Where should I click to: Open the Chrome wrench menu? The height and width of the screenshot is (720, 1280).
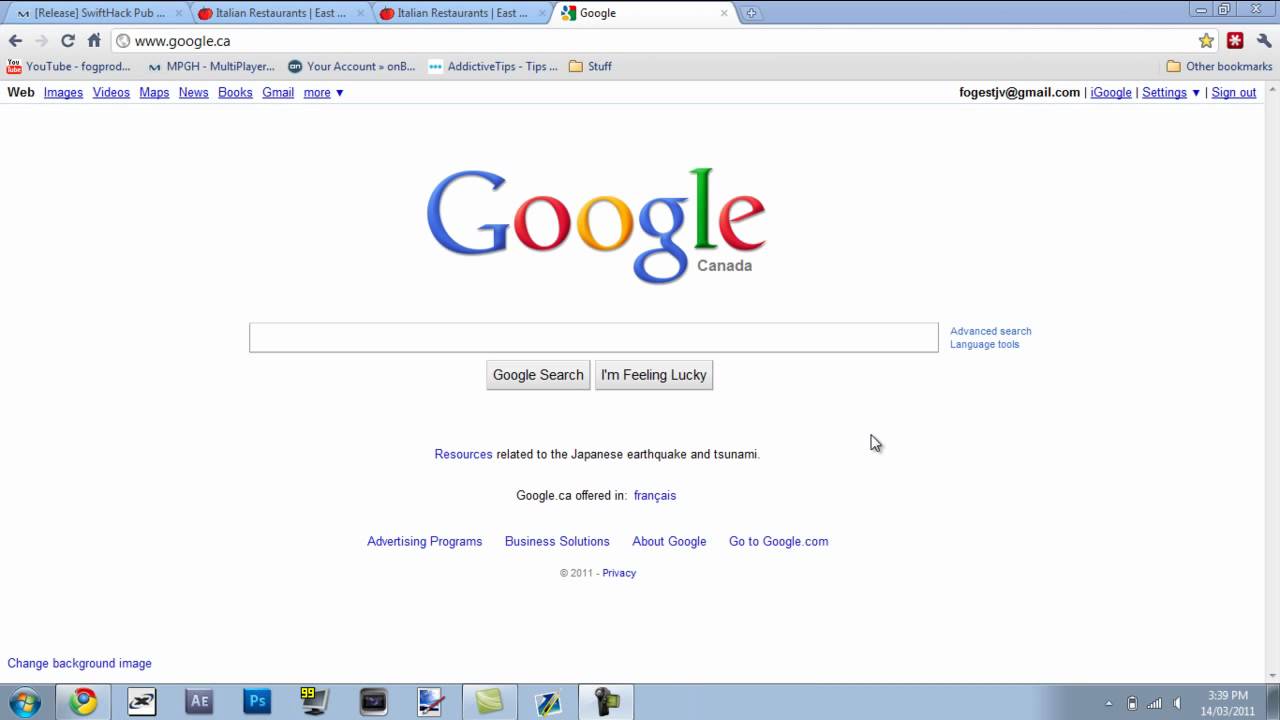(x=1264, y=41)
